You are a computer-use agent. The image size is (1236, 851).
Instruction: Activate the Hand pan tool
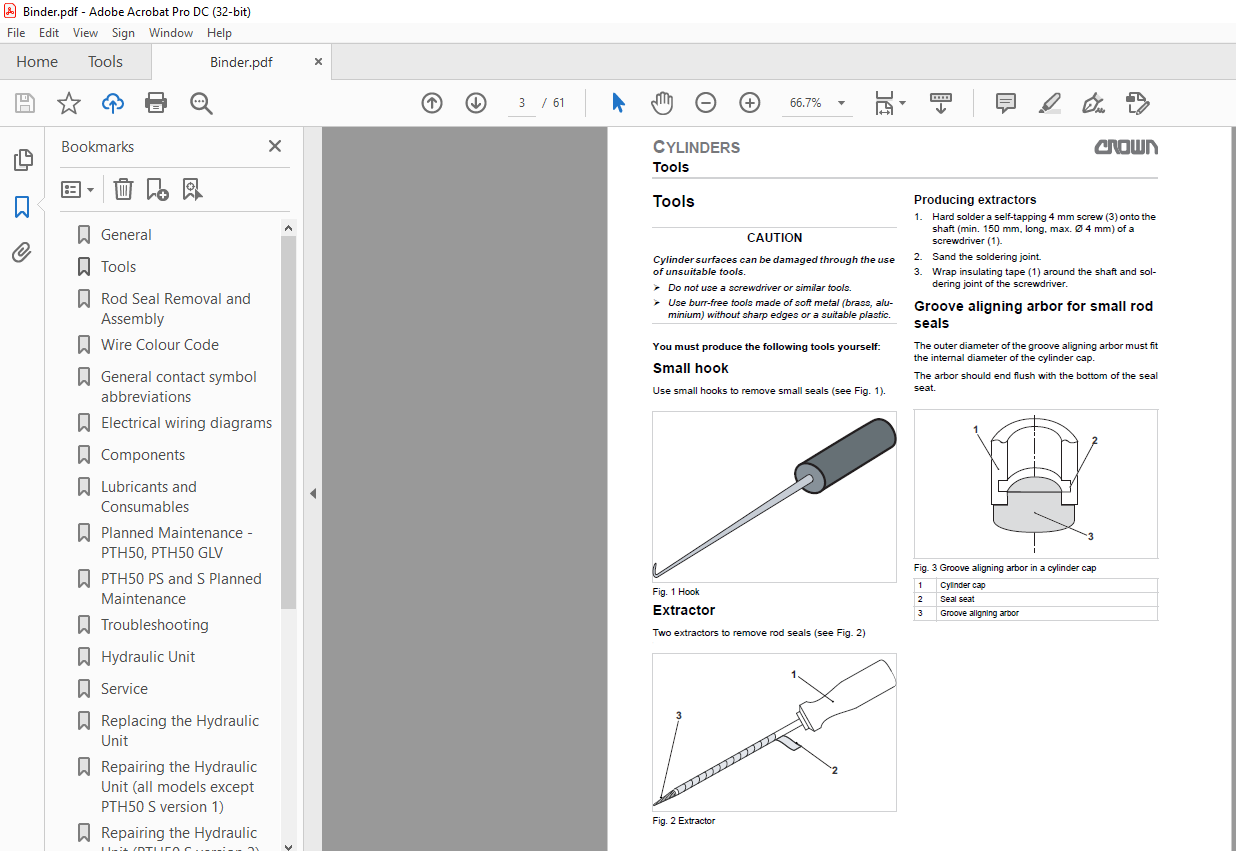click(x=662, y=103)
